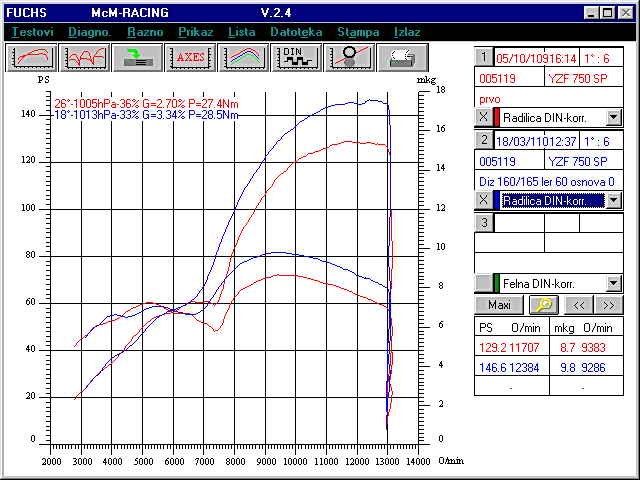
Task: Click the multi-colored curves comparison icon
Action: coord(243,56)
